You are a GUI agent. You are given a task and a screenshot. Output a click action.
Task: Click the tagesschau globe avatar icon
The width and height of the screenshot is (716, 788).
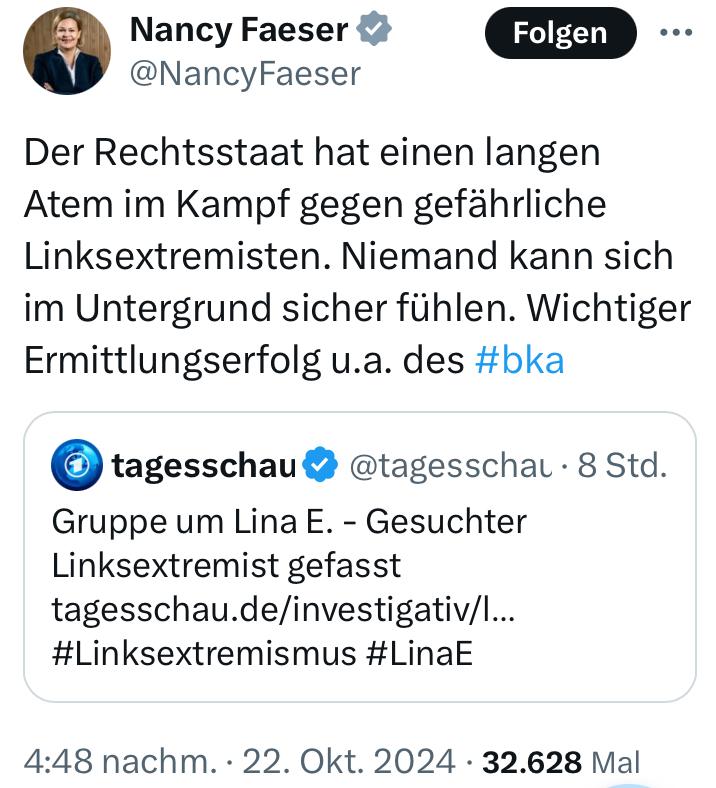pyautogui.click(x=77, y=465)
